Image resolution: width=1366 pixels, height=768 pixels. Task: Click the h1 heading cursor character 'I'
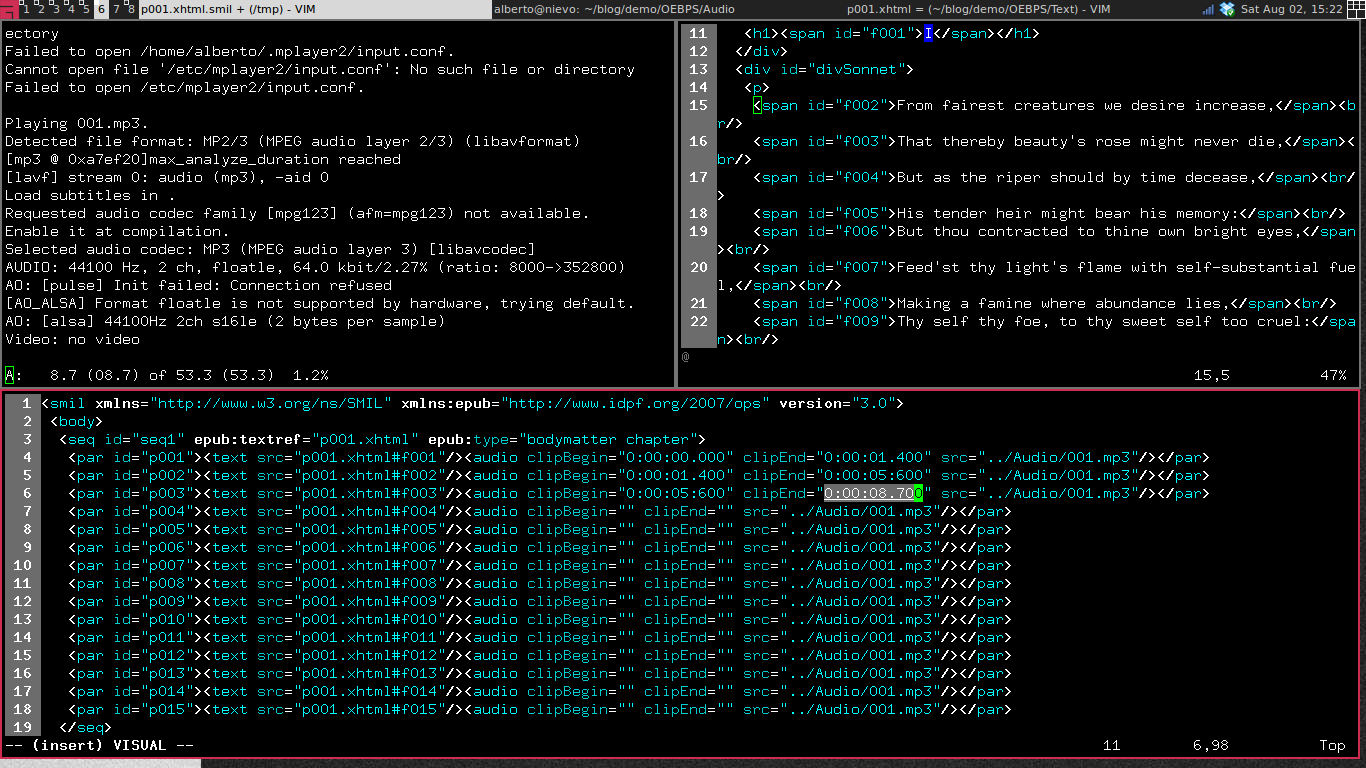point(927,33)
